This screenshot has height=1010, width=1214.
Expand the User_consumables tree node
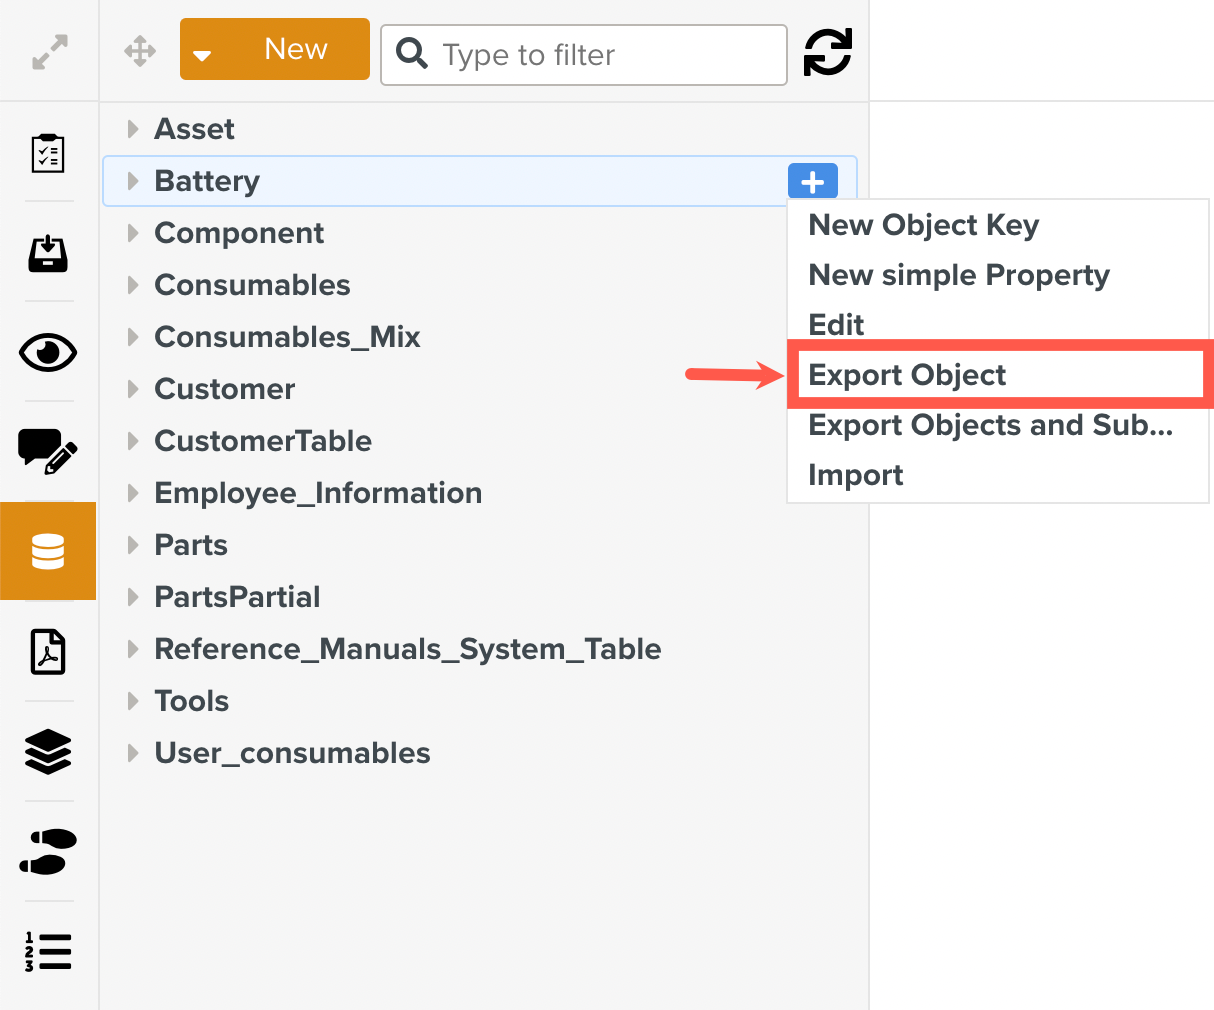click(133, 753)
